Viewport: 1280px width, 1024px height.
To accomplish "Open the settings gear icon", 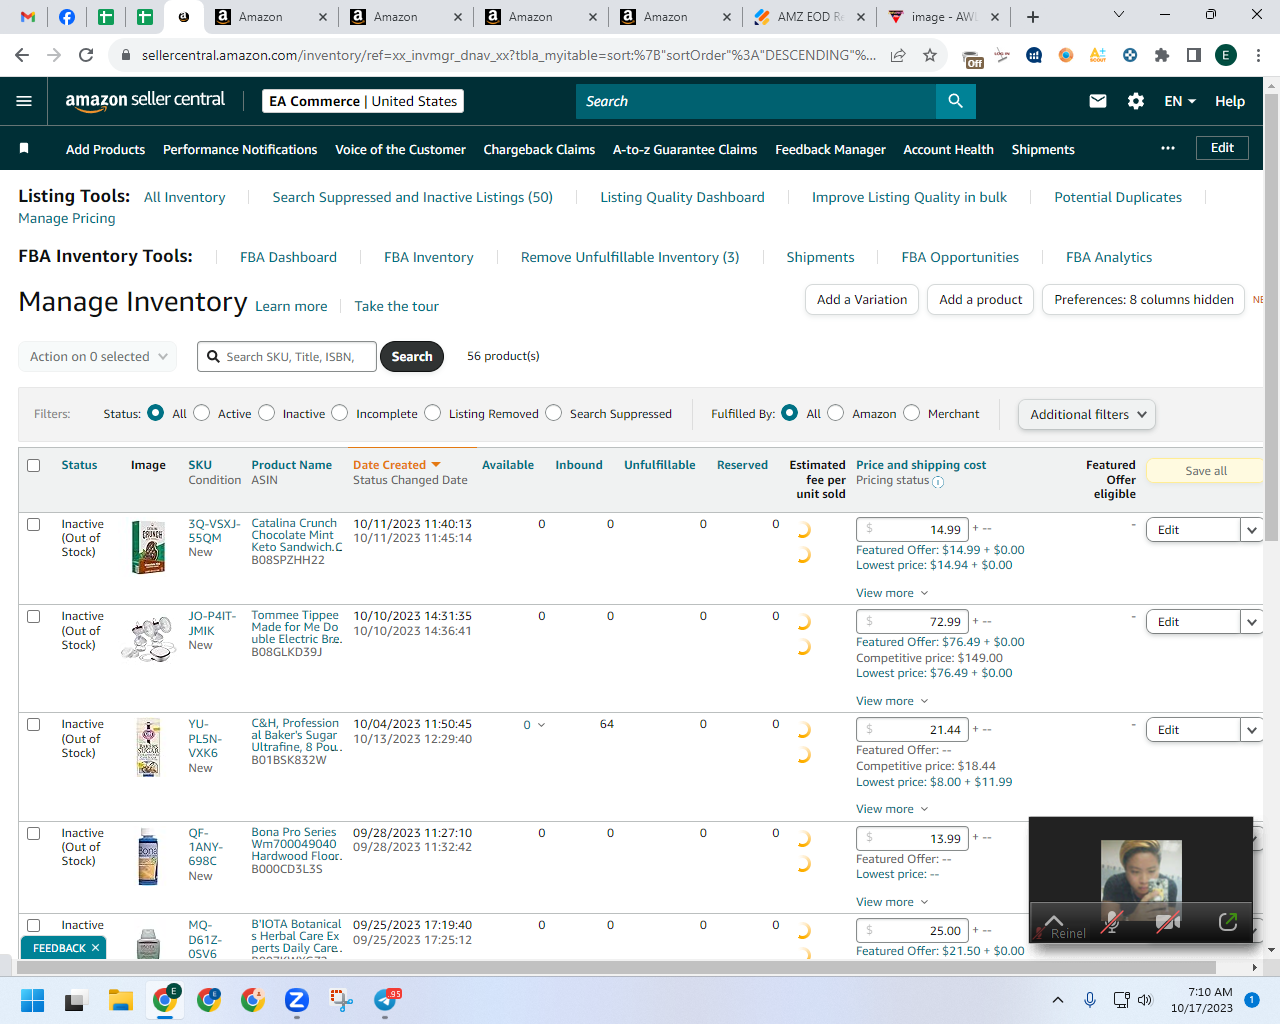I will click(x=1136, y=101).
